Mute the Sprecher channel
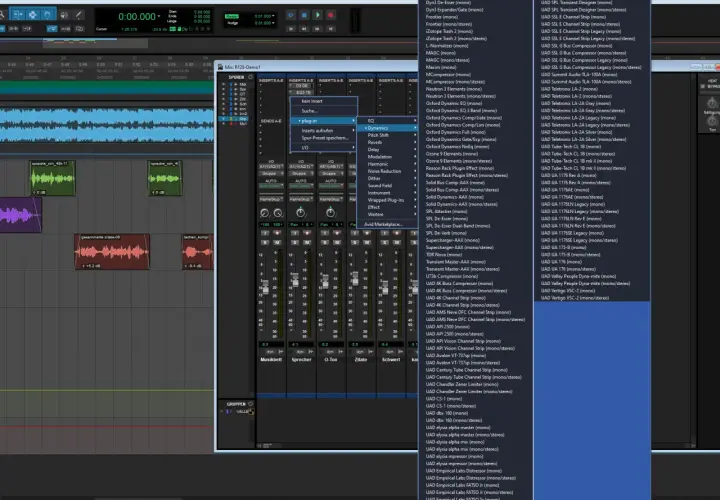720x500 pixels. pos(307,242)
